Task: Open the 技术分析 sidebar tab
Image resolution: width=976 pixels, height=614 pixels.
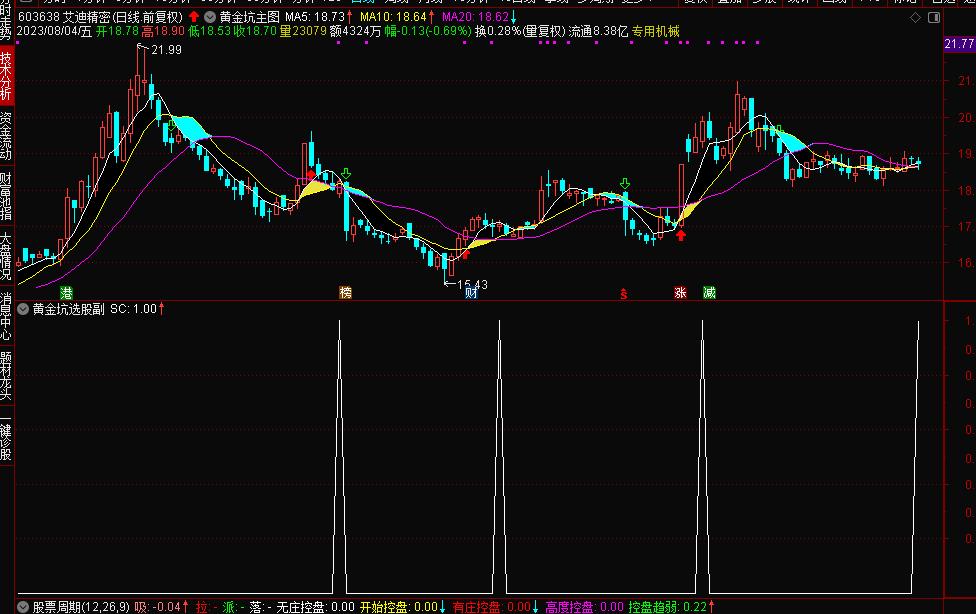Action: (6, 76)
